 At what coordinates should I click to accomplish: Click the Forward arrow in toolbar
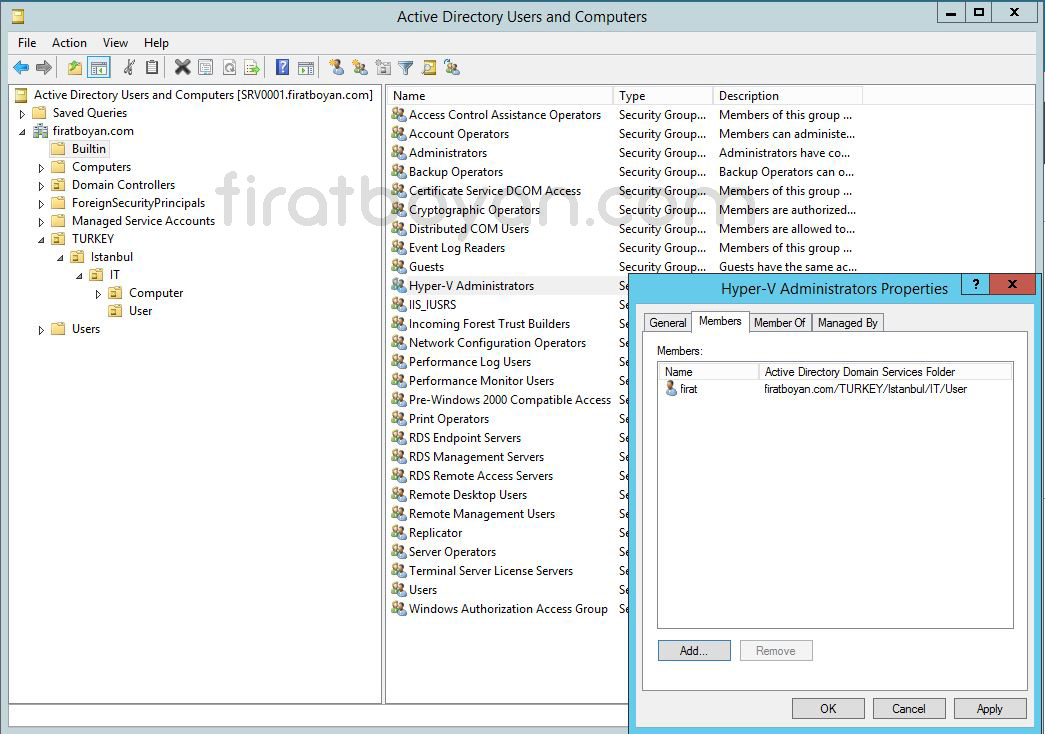44,67
